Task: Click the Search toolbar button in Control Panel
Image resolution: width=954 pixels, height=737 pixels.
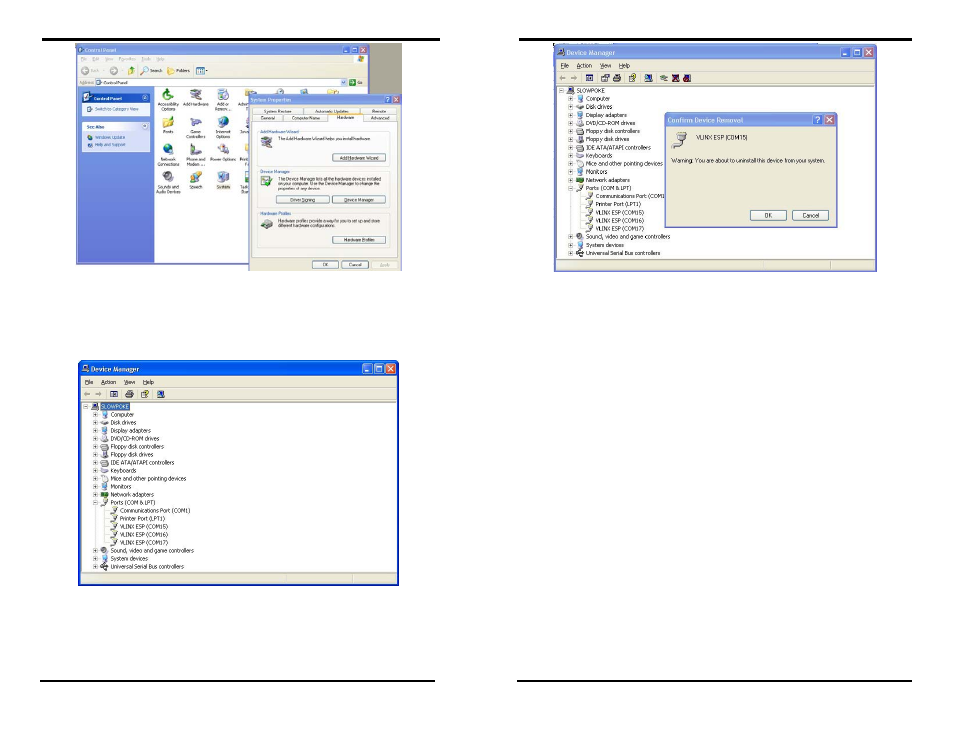Action: [x=151, y=71]
